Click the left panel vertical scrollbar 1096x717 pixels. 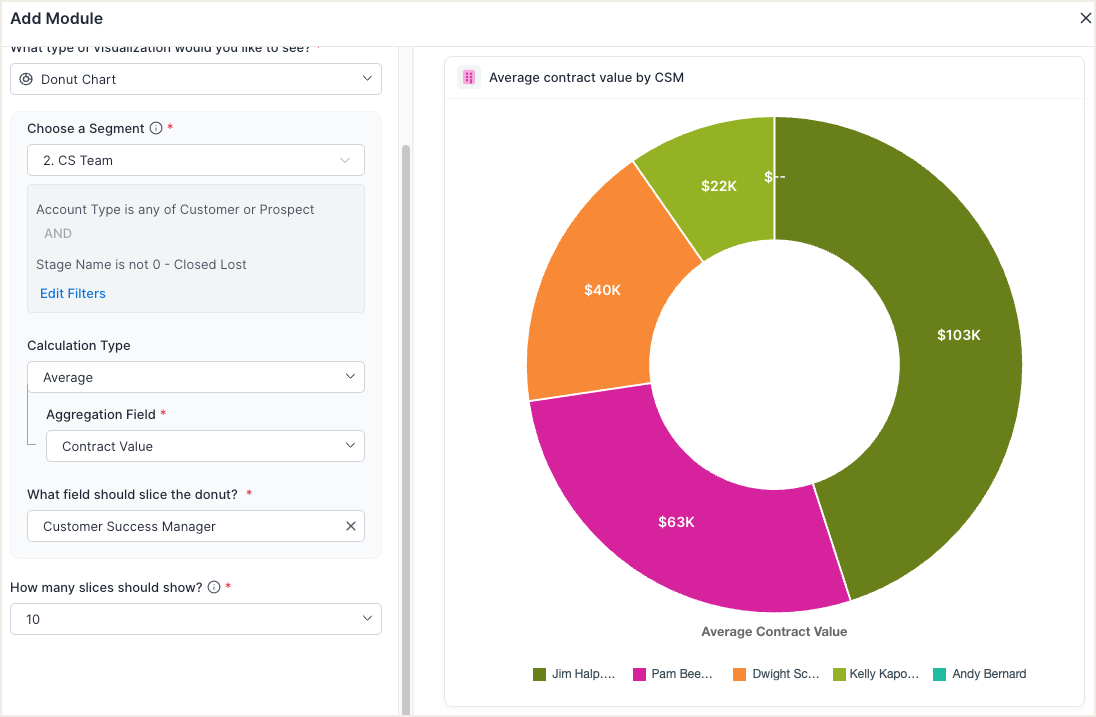coord(405,400)
